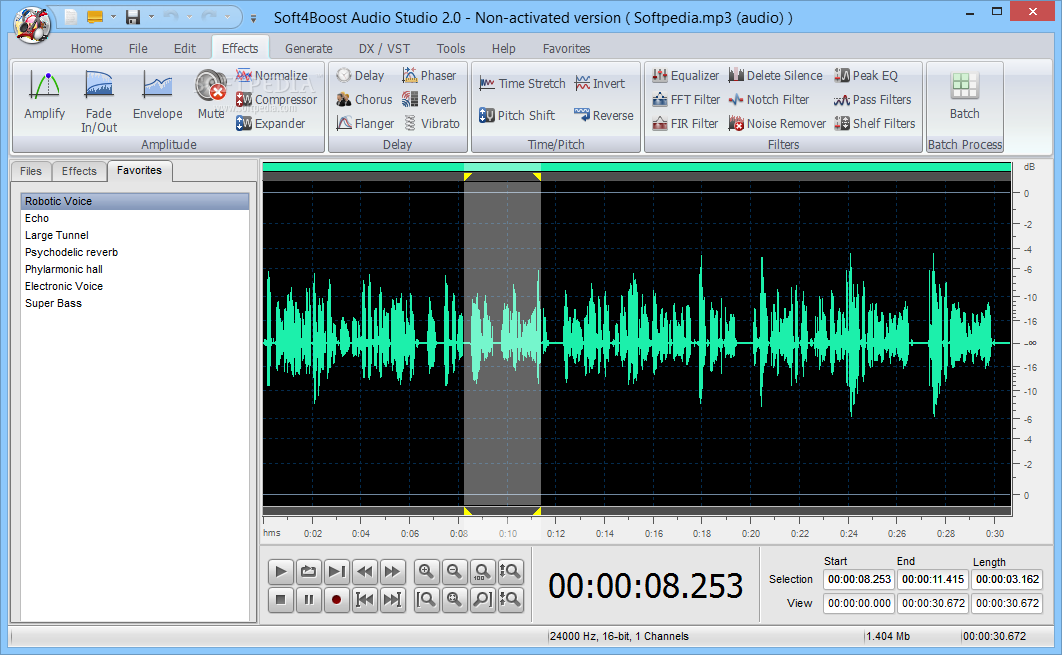The image size is (1062, 655).
Task: Click the Selection End time field
Action: click(933, 580)
